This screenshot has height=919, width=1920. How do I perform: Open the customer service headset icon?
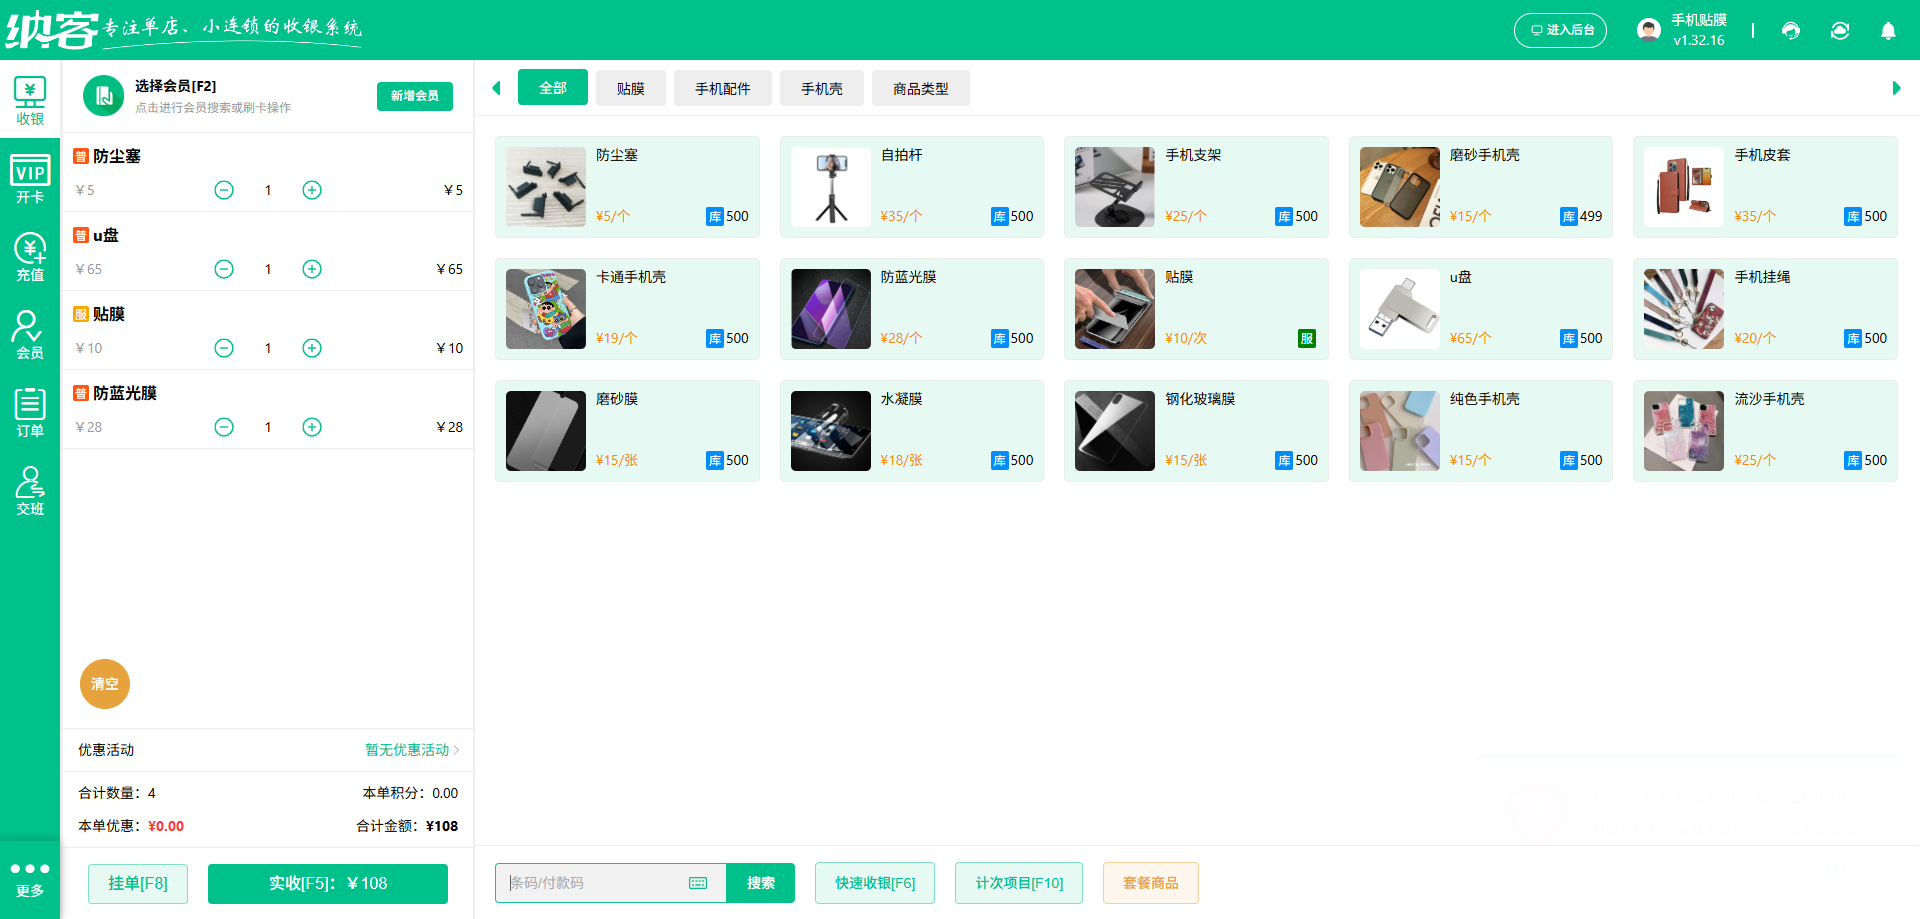click(x=1791, y=31)
